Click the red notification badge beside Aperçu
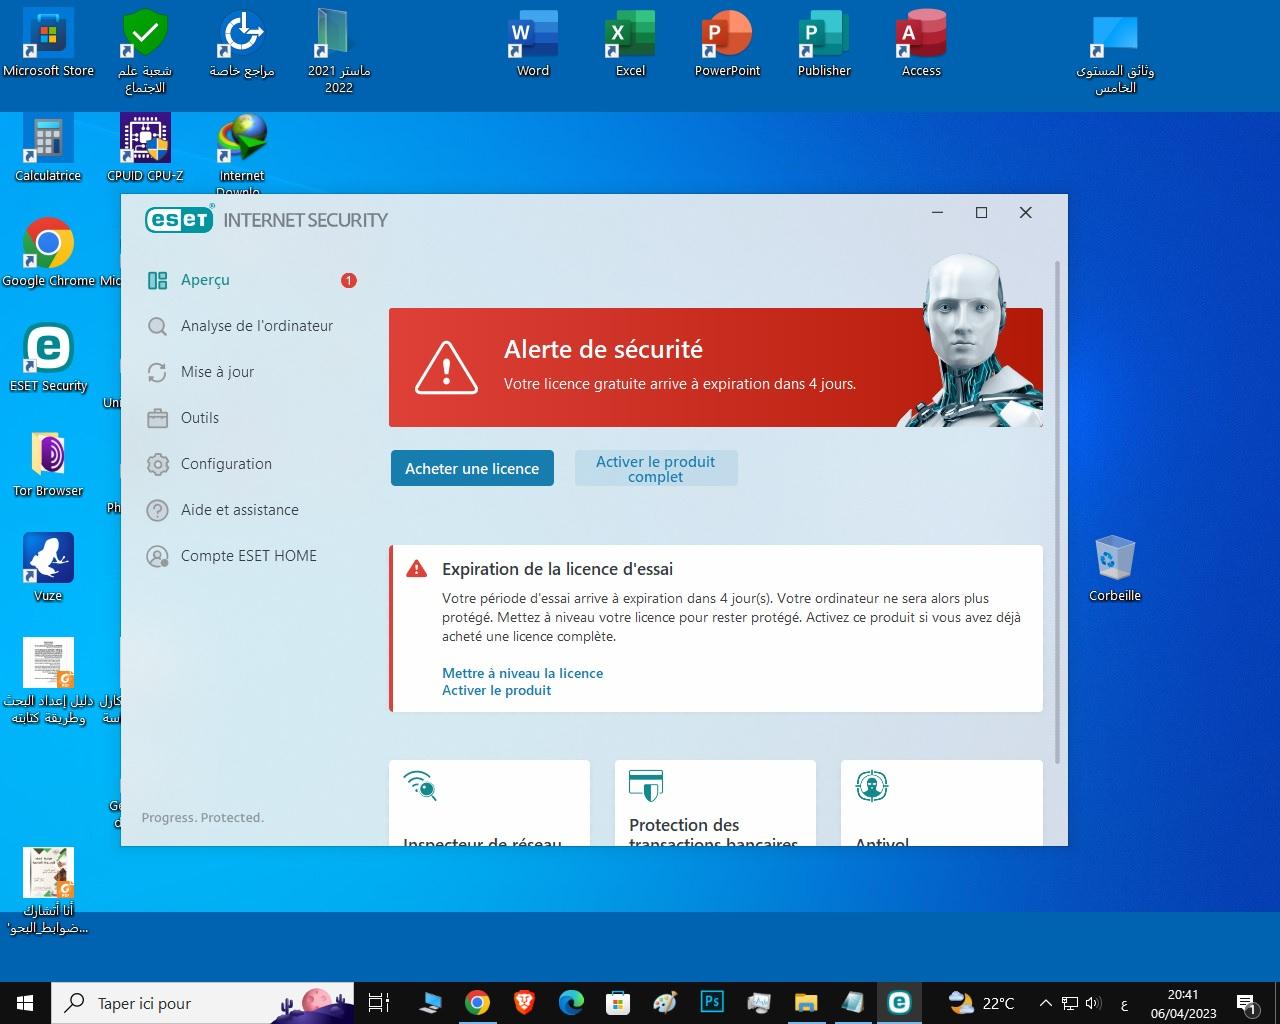 pyautogui.click(x=348, y=280)
